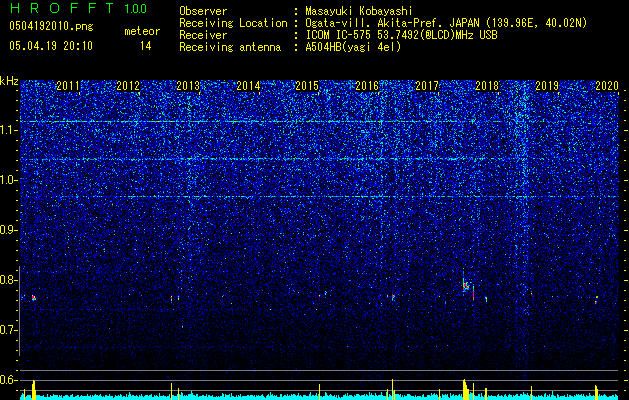Viewport: 629px width, 400px height.
Task: Click the date stamp 05.04.19 20:10
Action: pyautogui.click(x=51, y=46)
